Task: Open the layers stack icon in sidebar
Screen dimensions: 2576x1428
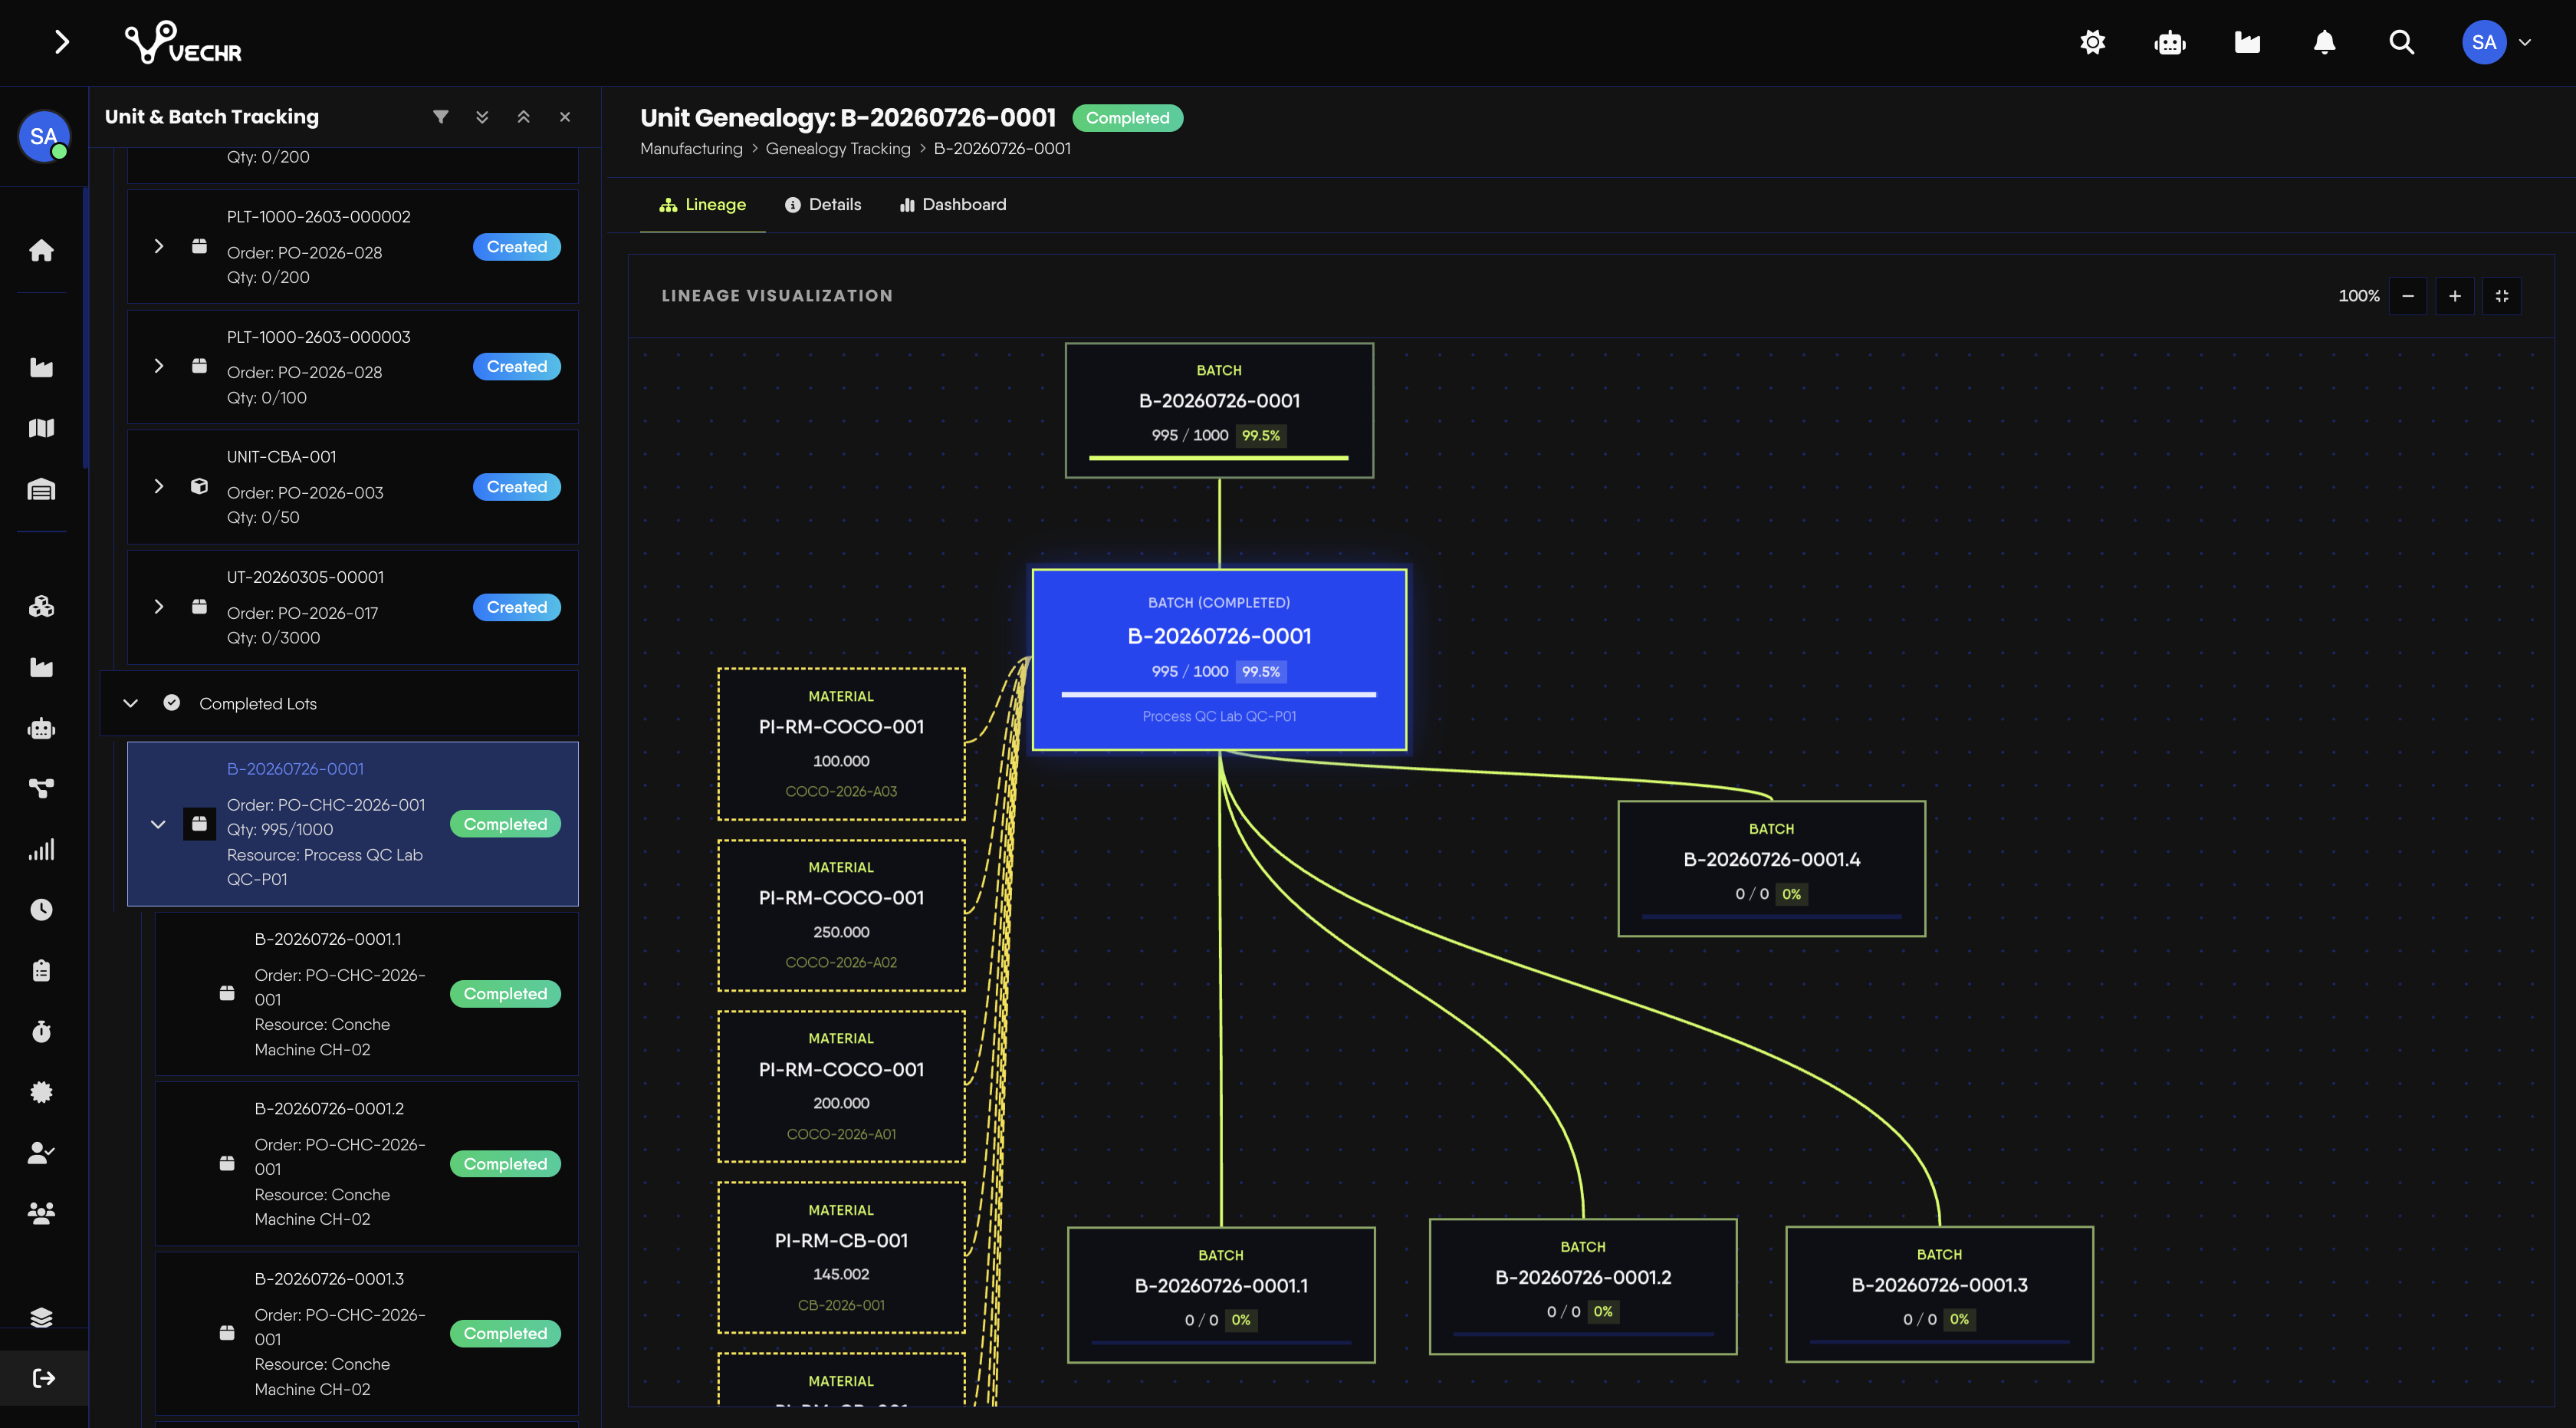Action: coord(41,1317)
